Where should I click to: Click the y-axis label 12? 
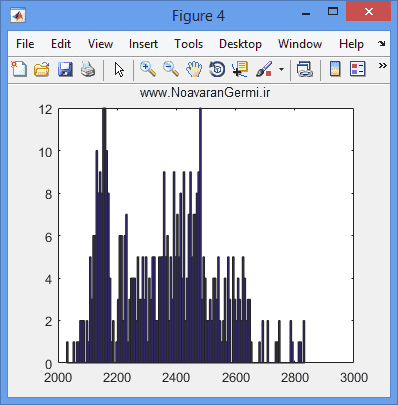[45, 109]
